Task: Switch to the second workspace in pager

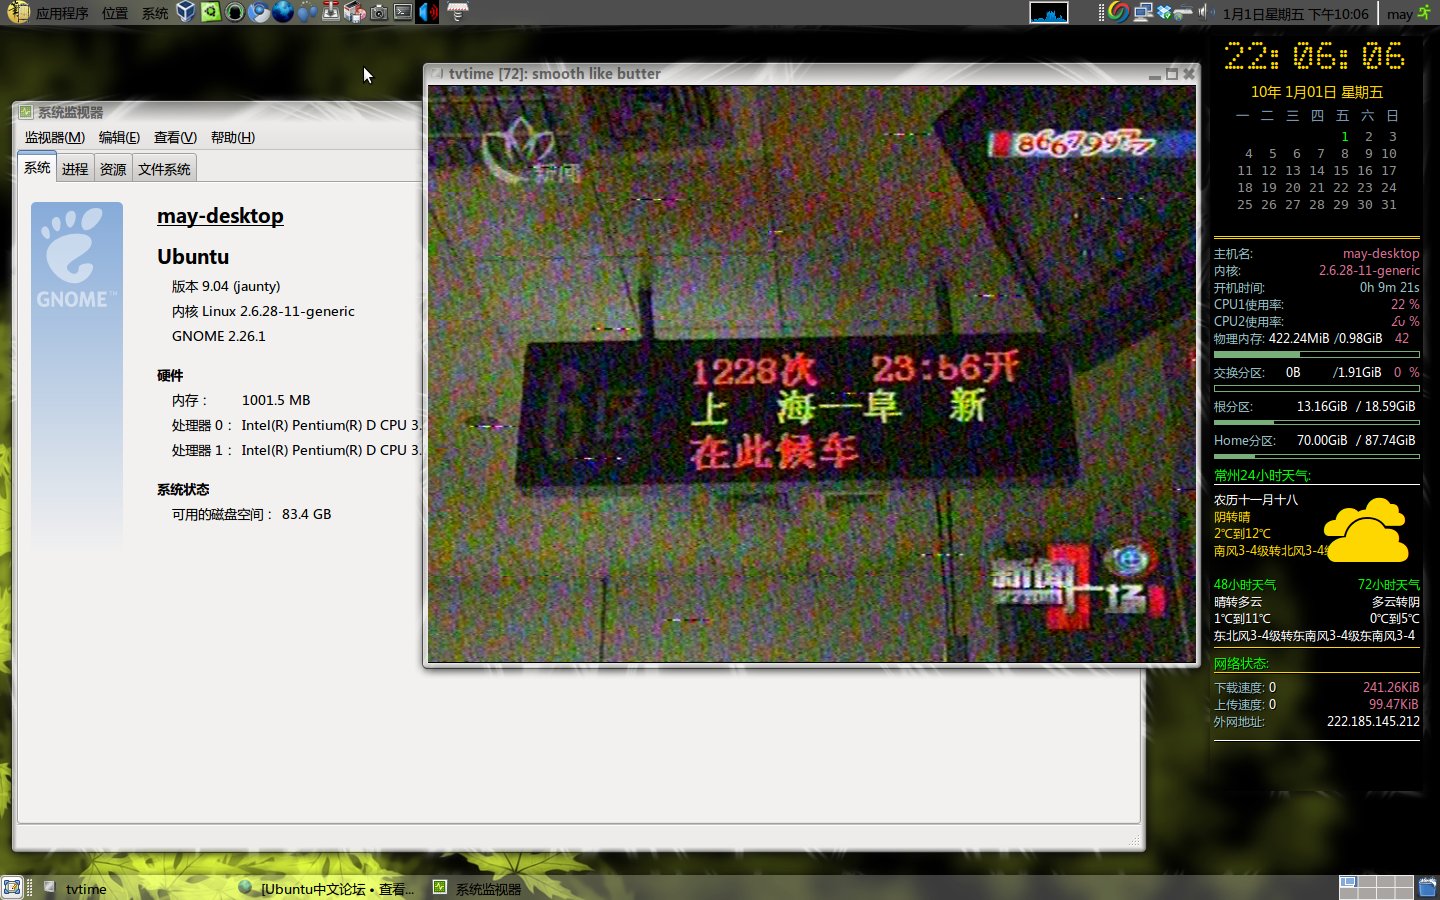Action: [x=1366, y=882]
